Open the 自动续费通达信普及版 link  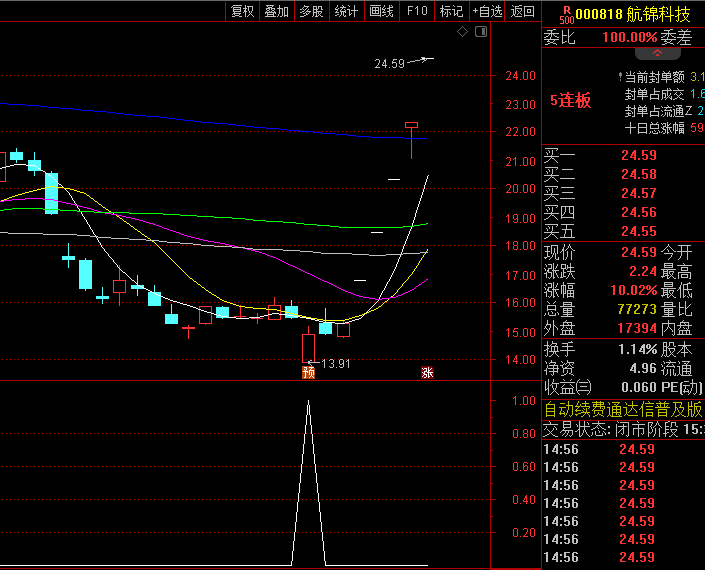(x=623, y=410)
